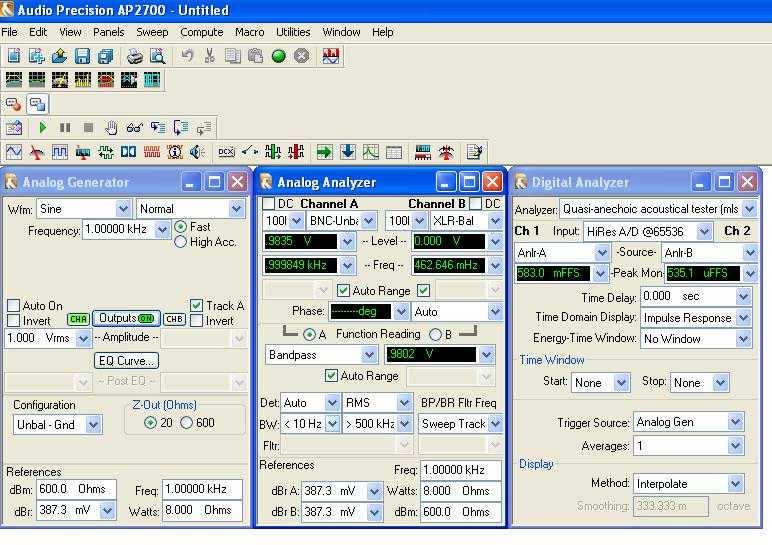This screenshot has width=772, height=545.
Task: Click the speaker Headphone/Speaker panel icon
Action: (x=197, y=152)
